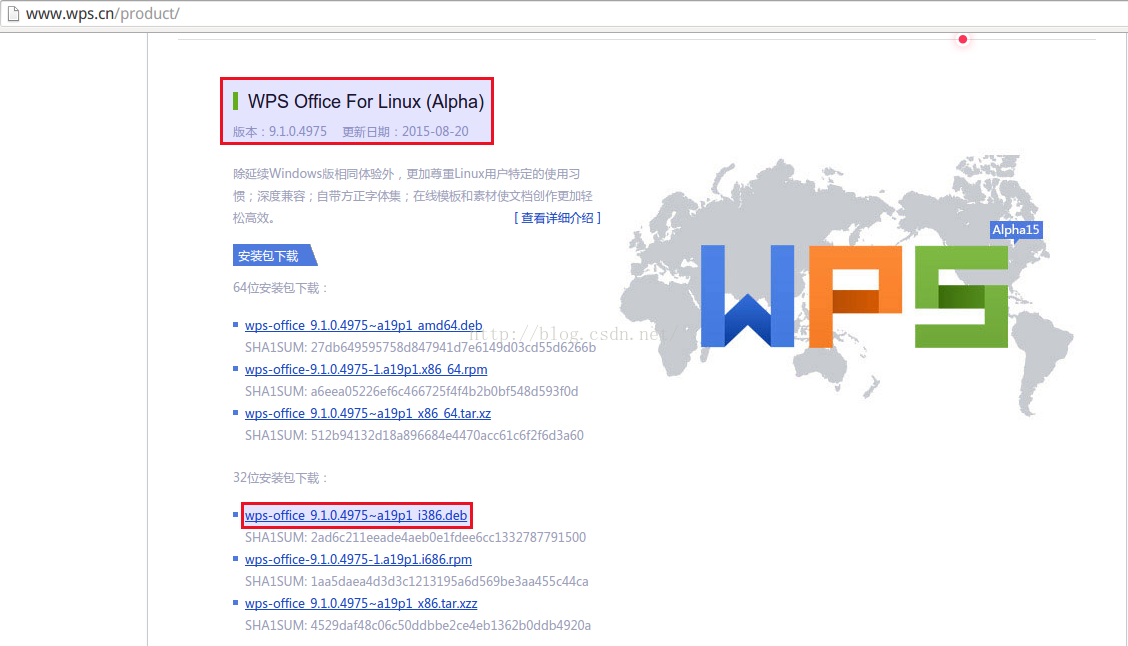Click the SHA1SUM starting with 512b94132d

(414, 435)
